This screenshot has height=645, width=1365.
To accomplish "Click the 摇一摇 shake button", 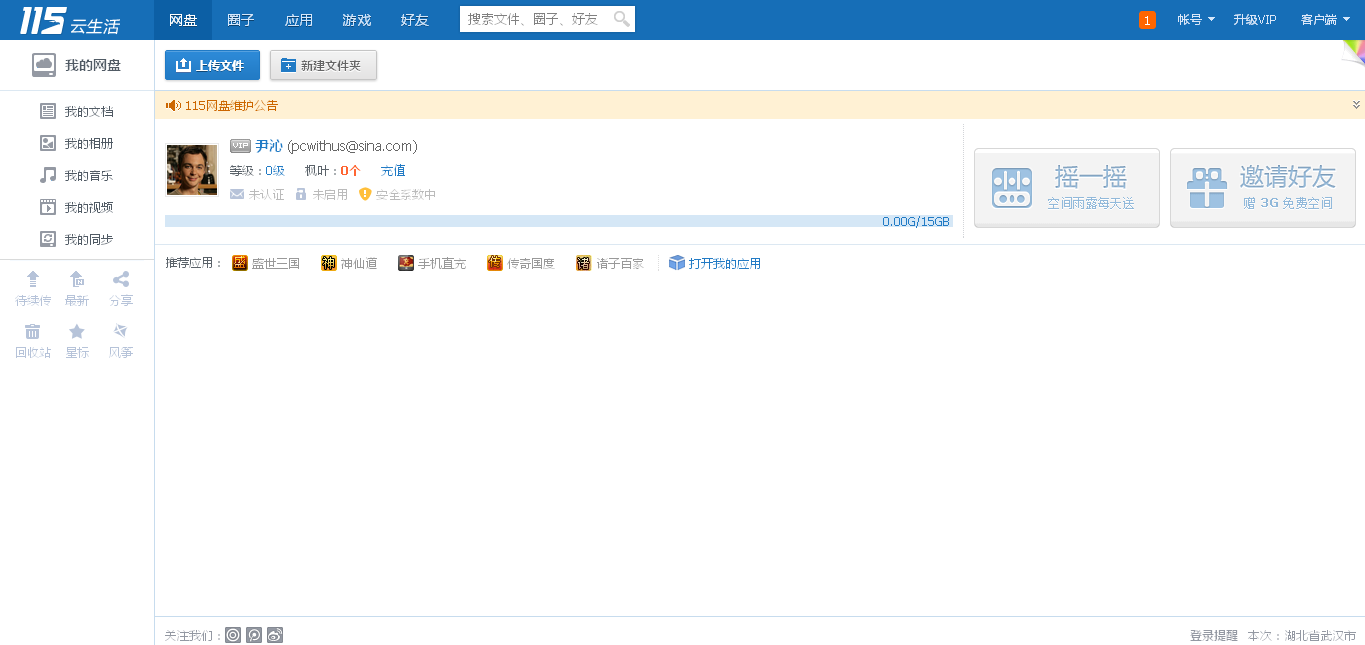I will 1067,188.
